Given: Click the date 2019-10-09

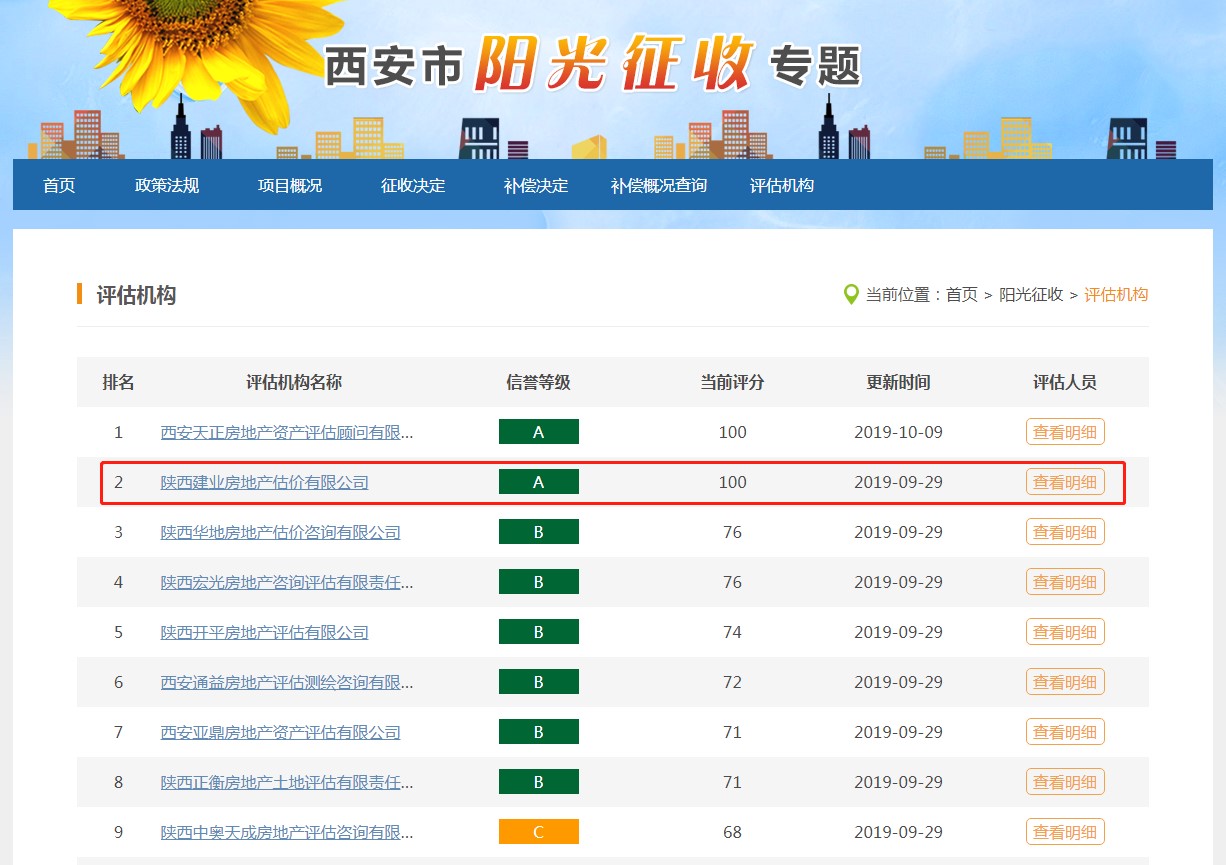Looking at the screenshot, I should pos(898,432).
